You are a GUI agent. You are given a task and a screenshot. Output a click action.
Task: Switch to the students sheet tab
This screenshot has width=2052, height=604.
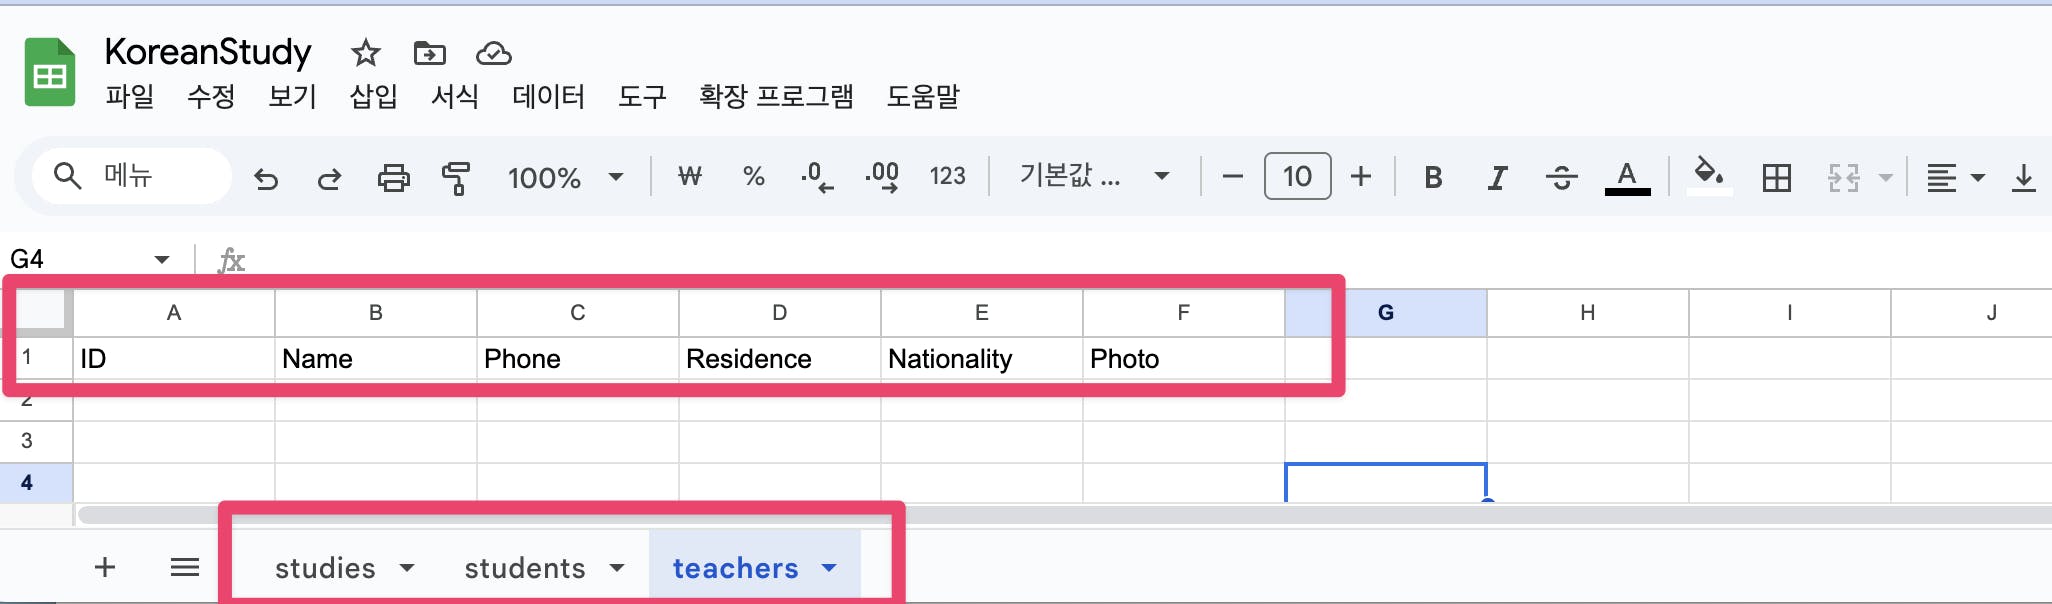(x=525, y=568)
